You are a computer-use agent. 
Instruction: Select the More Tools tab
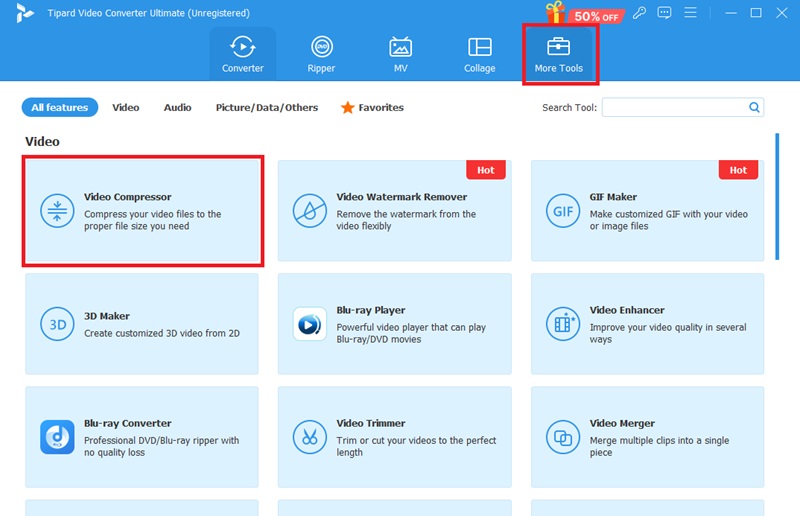(559, 54)
